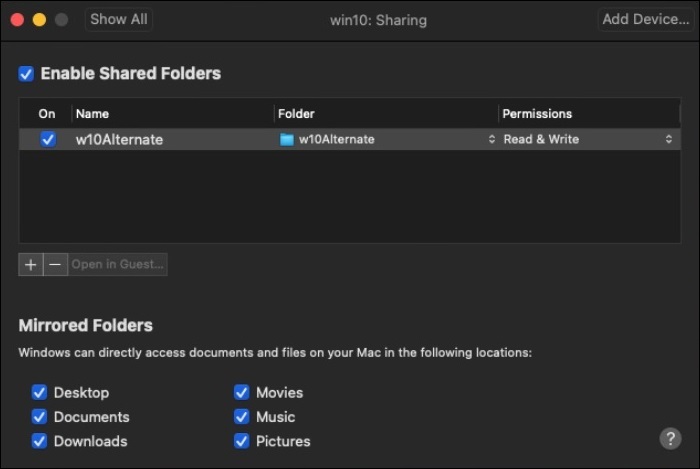Uncheck the Music mirrored folder
This screenshot has width=700, height=469.
241,417
